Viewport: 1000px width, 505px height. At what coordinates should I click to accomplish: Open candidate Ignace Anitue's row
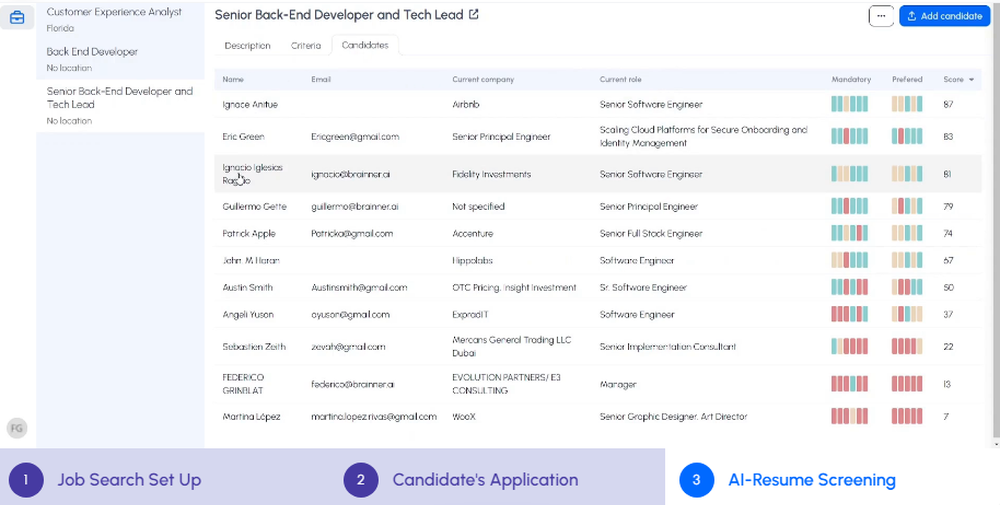[250, 104]
